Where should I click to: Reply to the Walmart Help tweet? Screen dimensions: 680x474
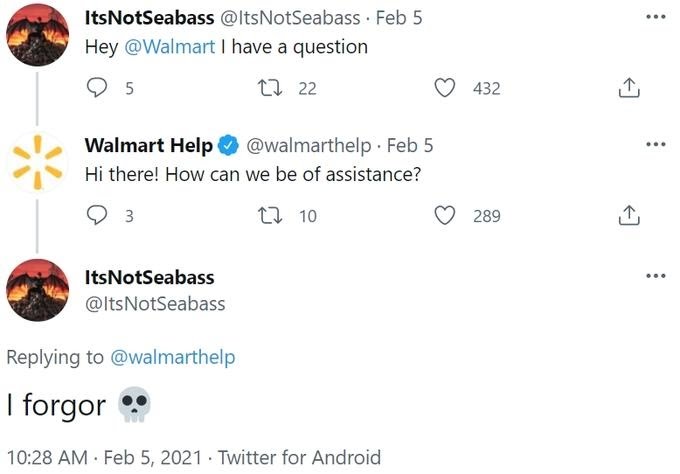coord(97,216)
